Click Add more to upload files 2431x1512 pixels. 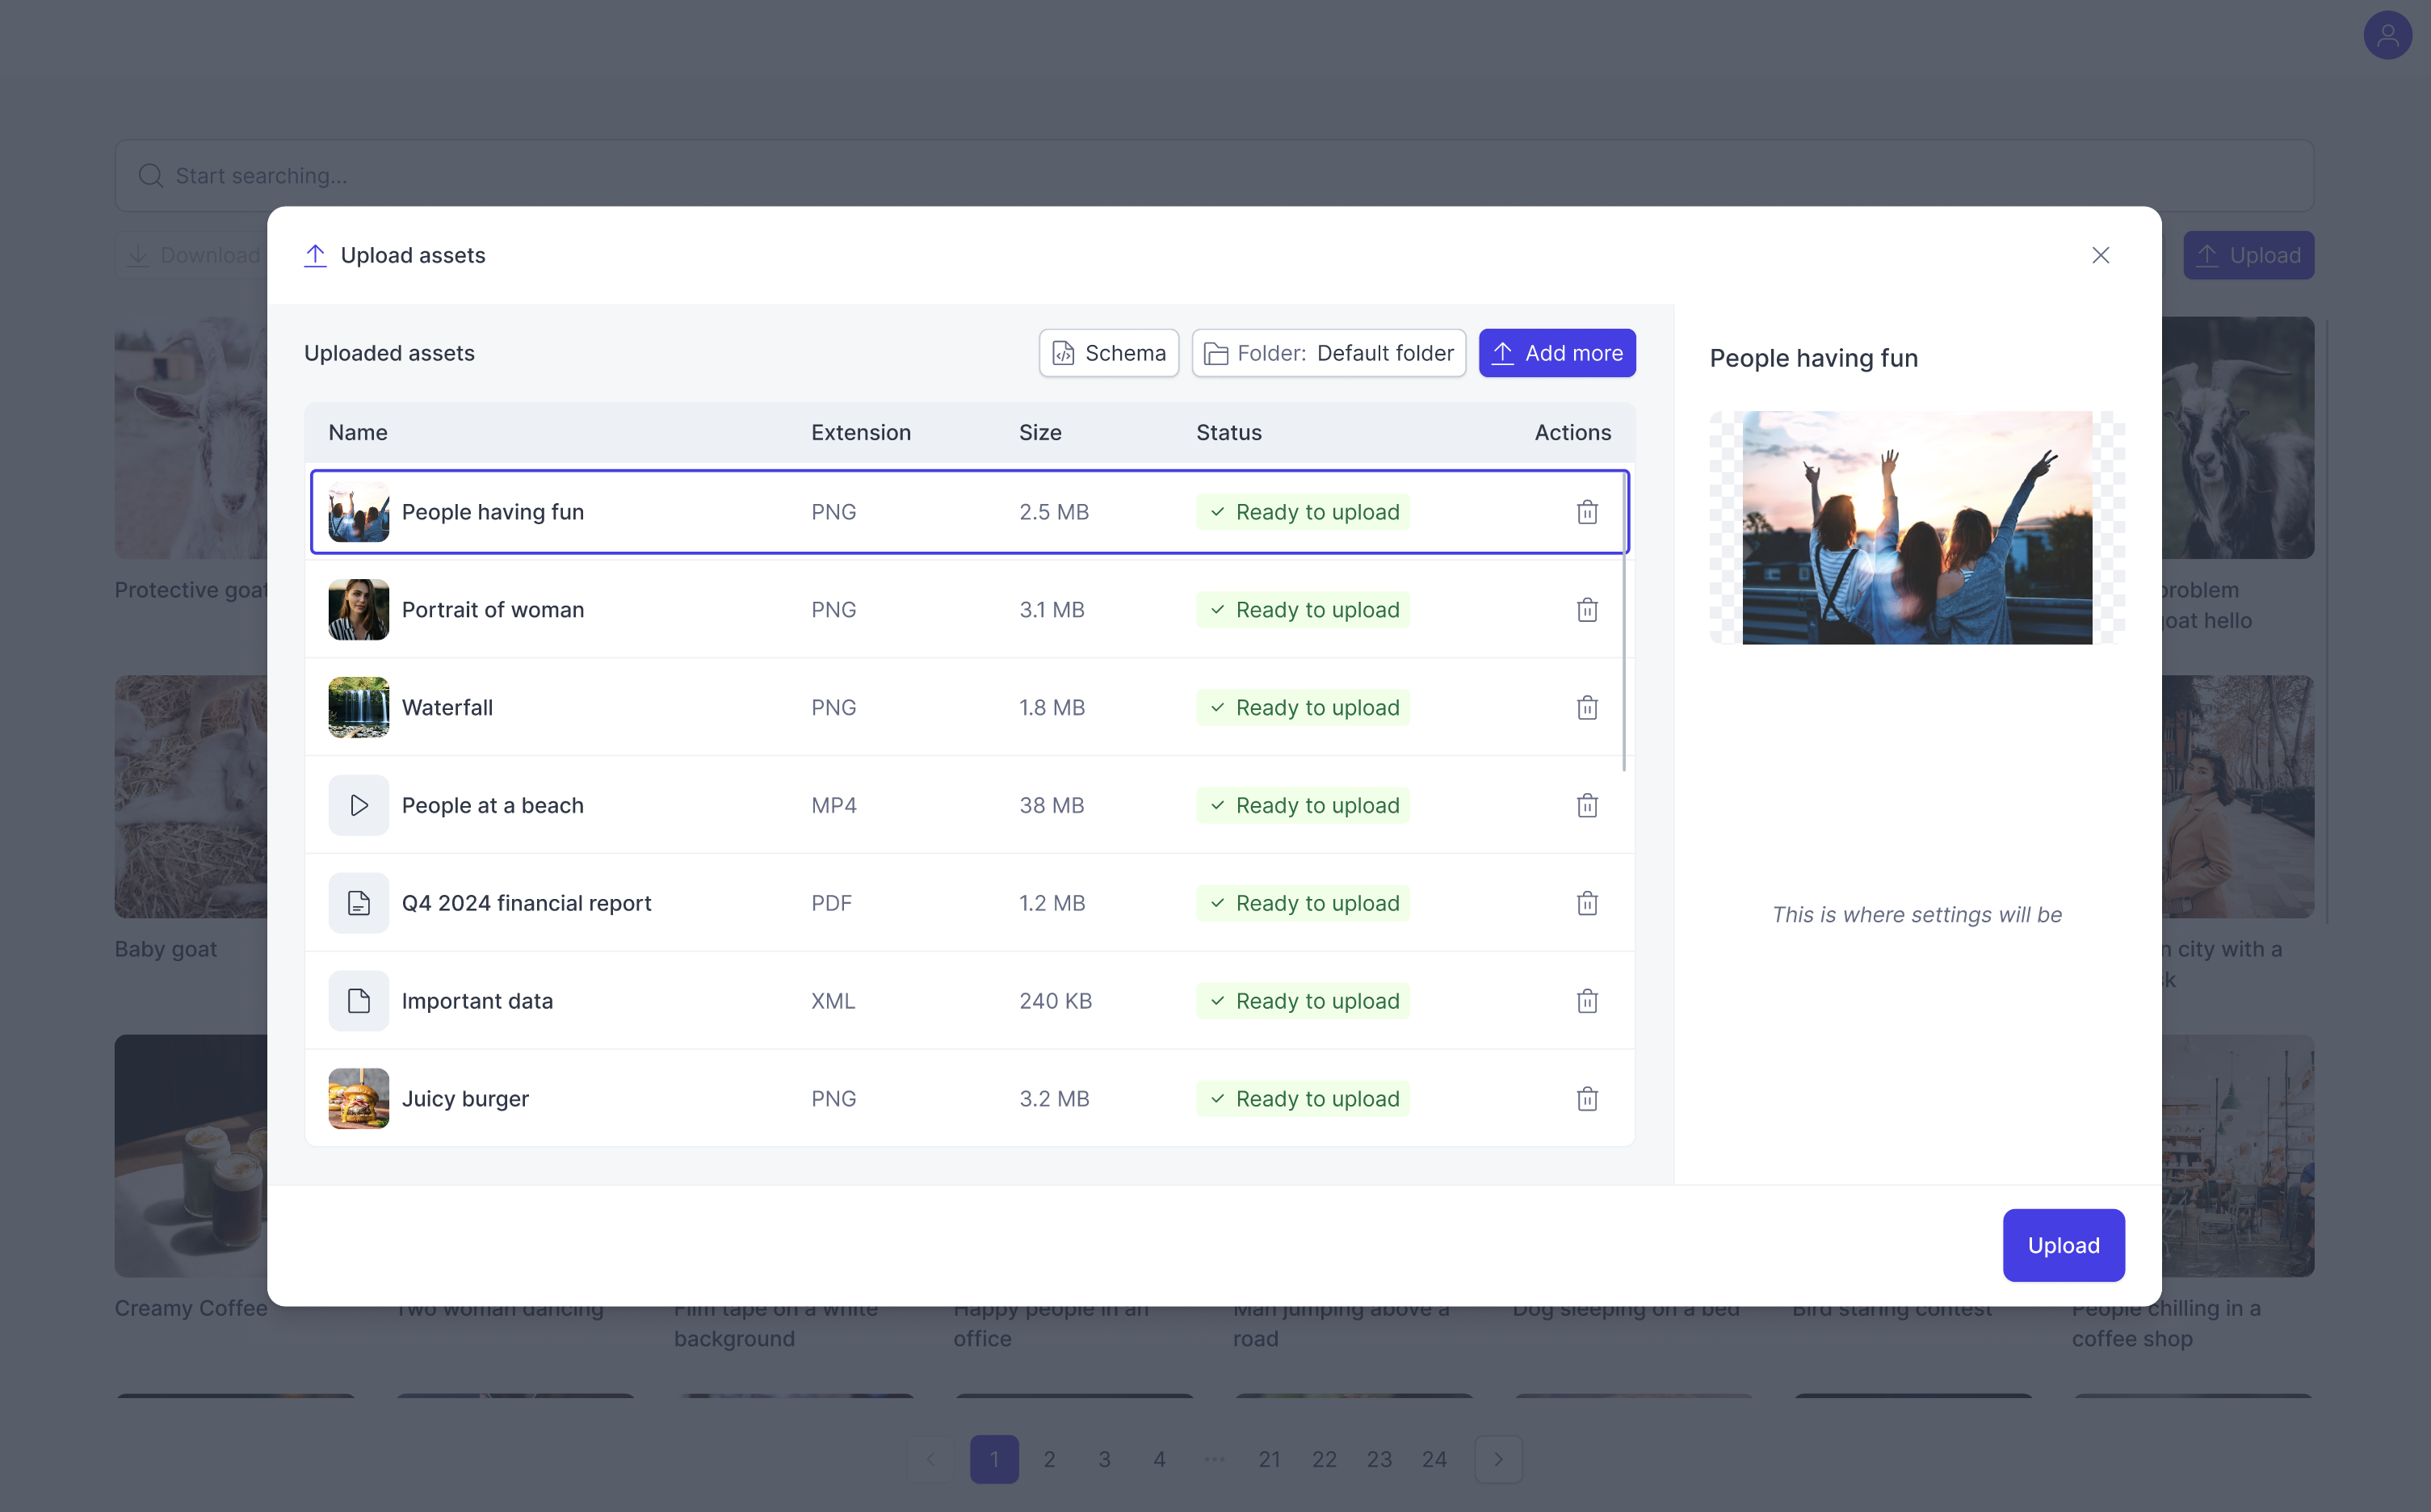tap(1556, 353)
